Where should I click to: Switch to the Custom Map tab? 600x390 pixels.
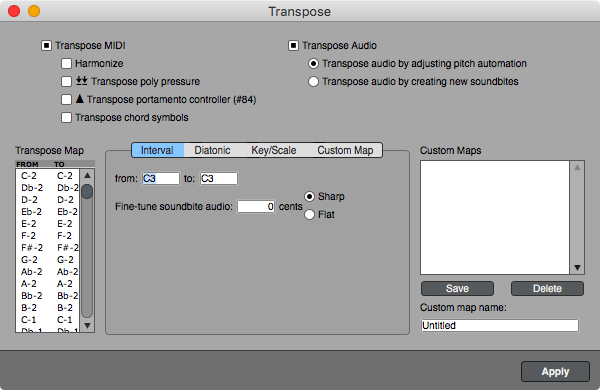(x=345, y=150)
